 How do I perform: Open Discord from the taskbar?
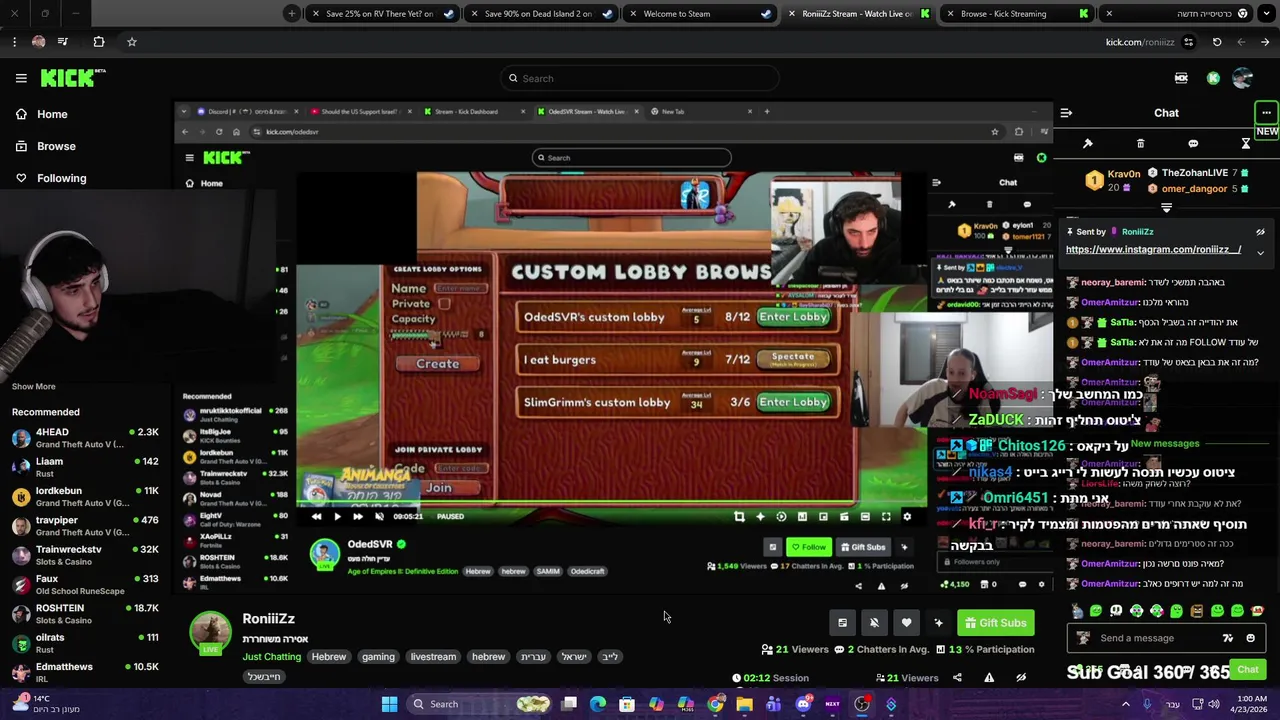803,704
